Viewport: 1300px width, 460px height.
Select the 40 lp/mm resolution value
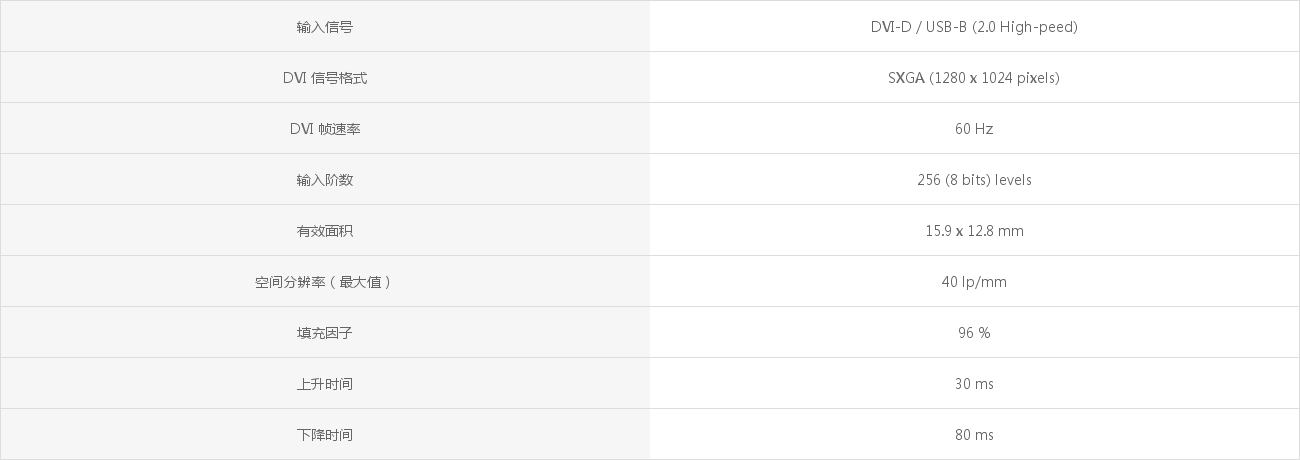click(974, 282)
